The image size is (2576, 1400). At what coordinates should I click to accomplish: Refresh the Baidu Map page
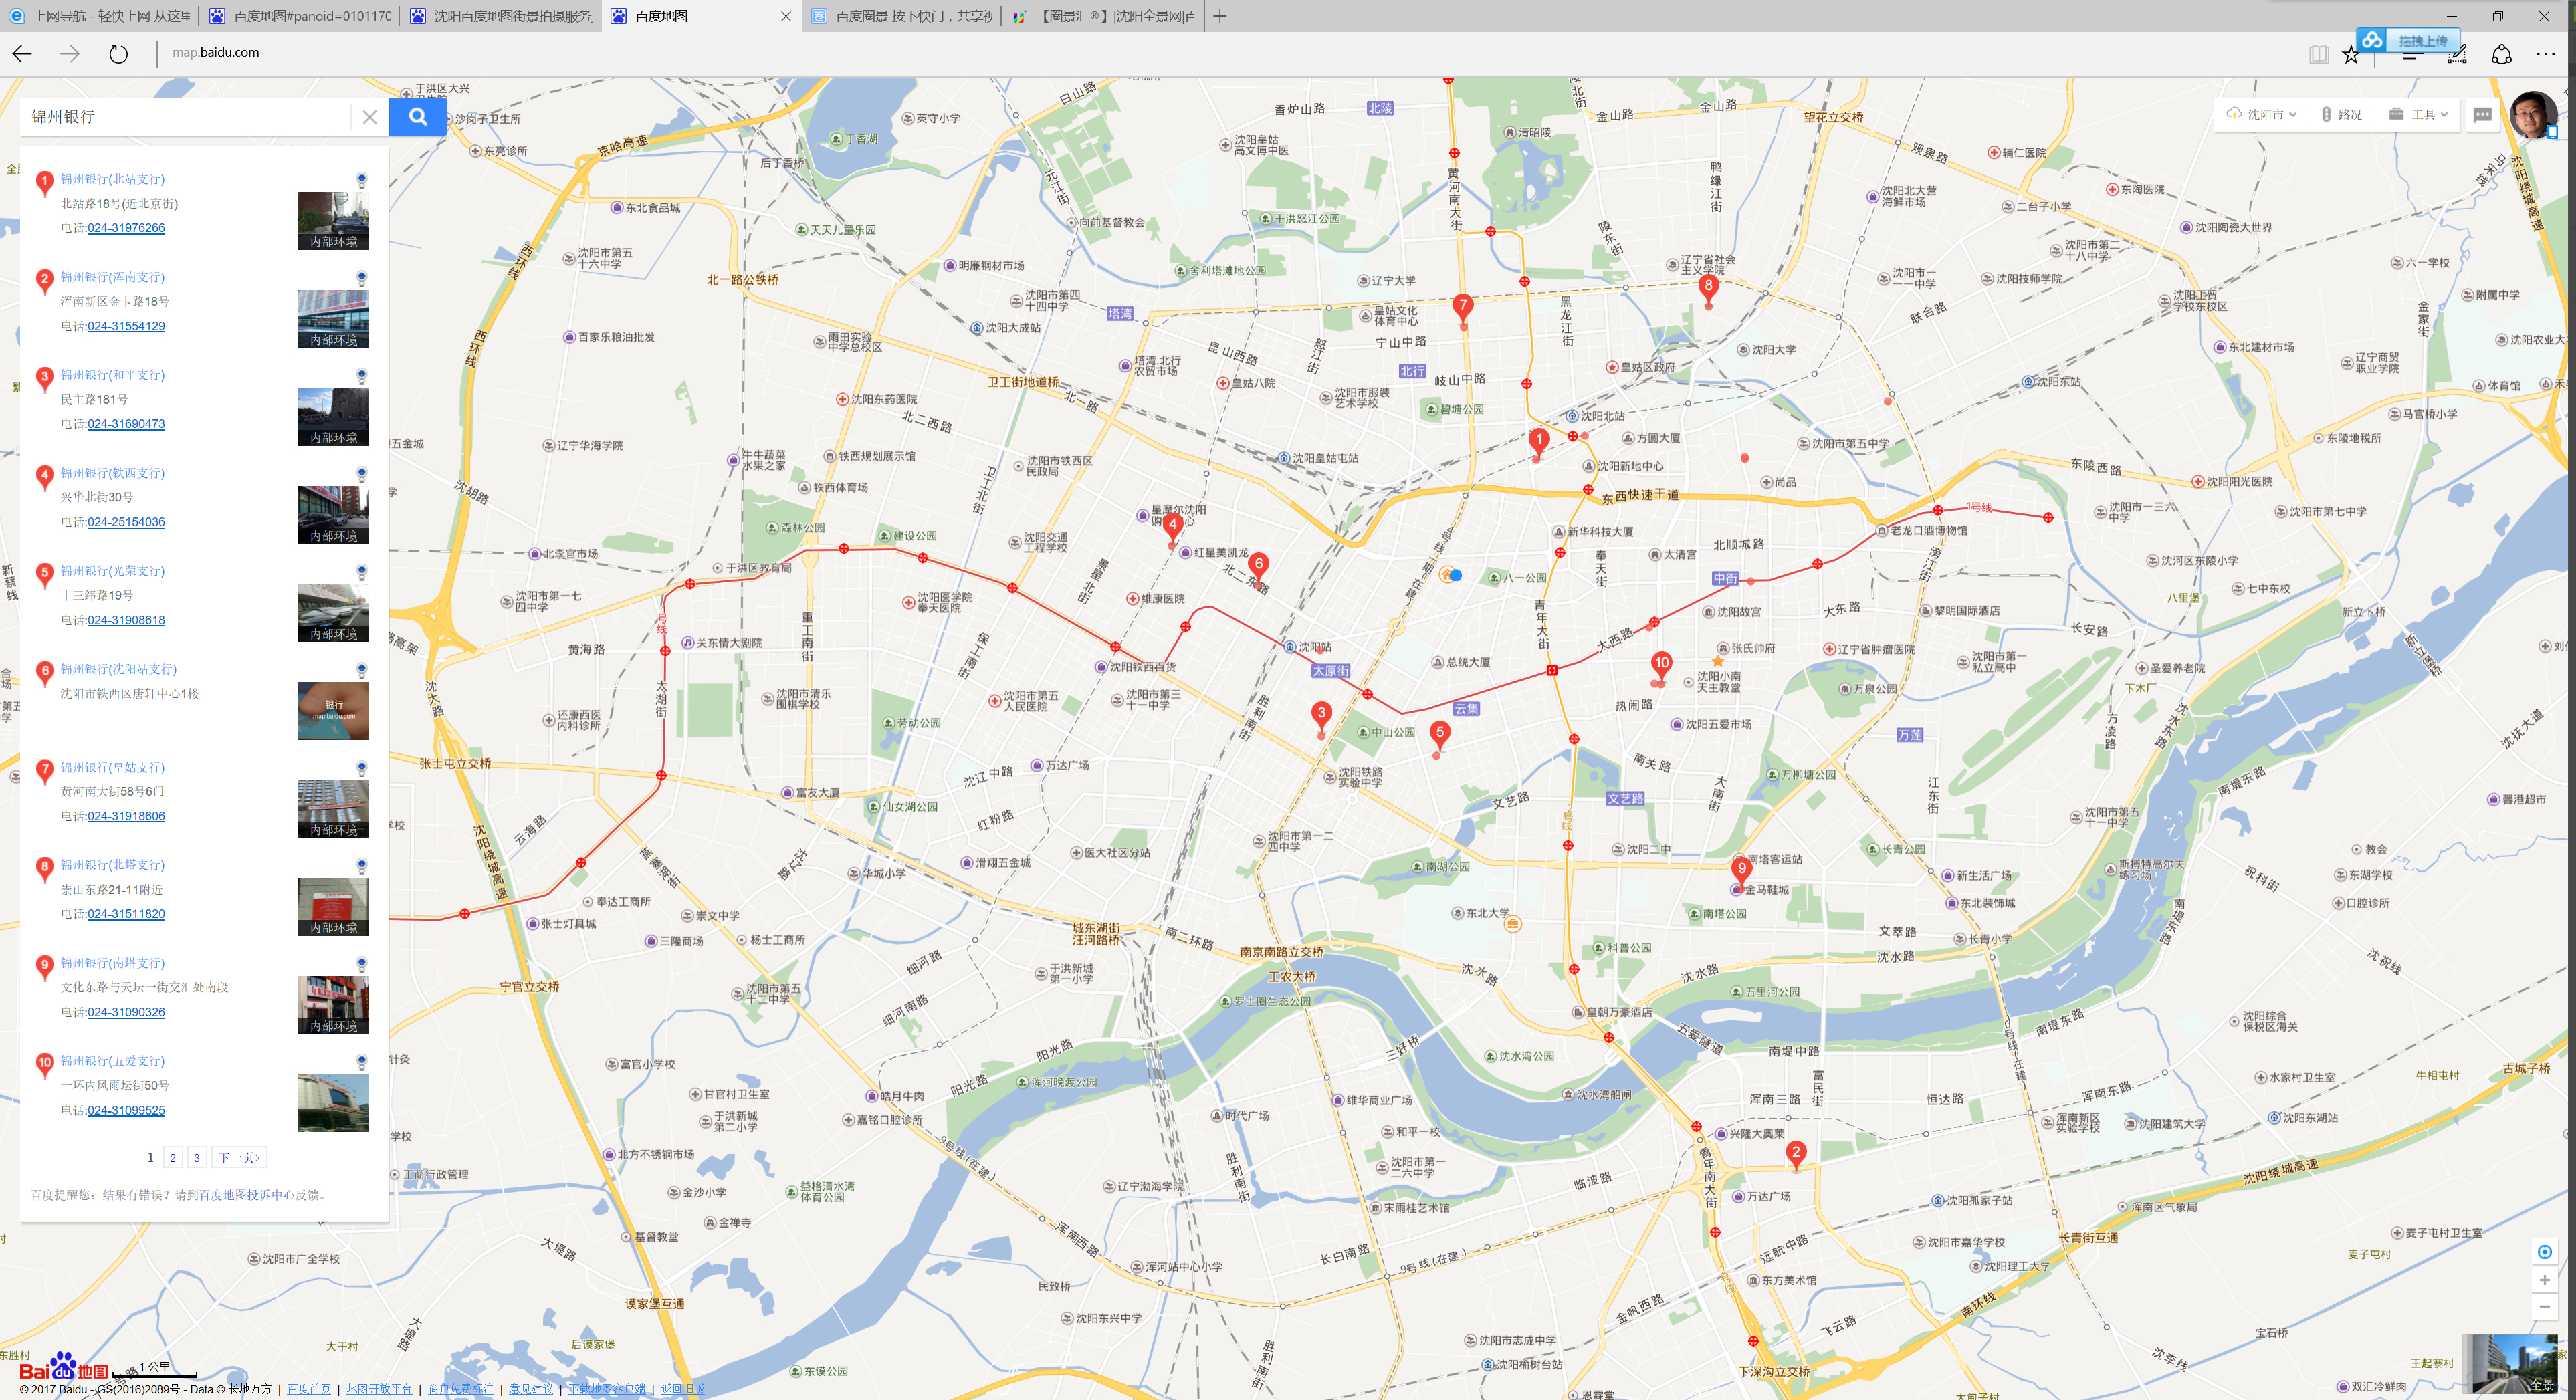118,54
